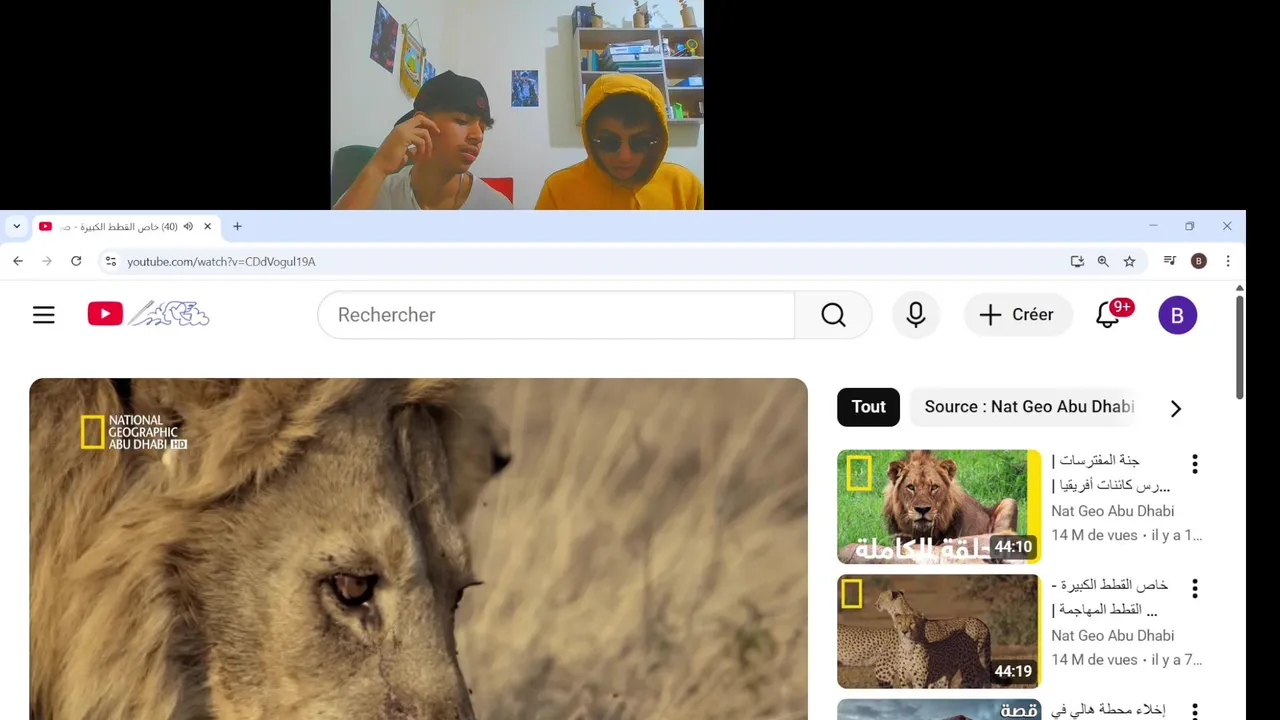This screenshot has height=720, width=1280.
Task: Click "14 M de vues" under خاص القطط الكبيرة
Action: (x=1094, y=660)
